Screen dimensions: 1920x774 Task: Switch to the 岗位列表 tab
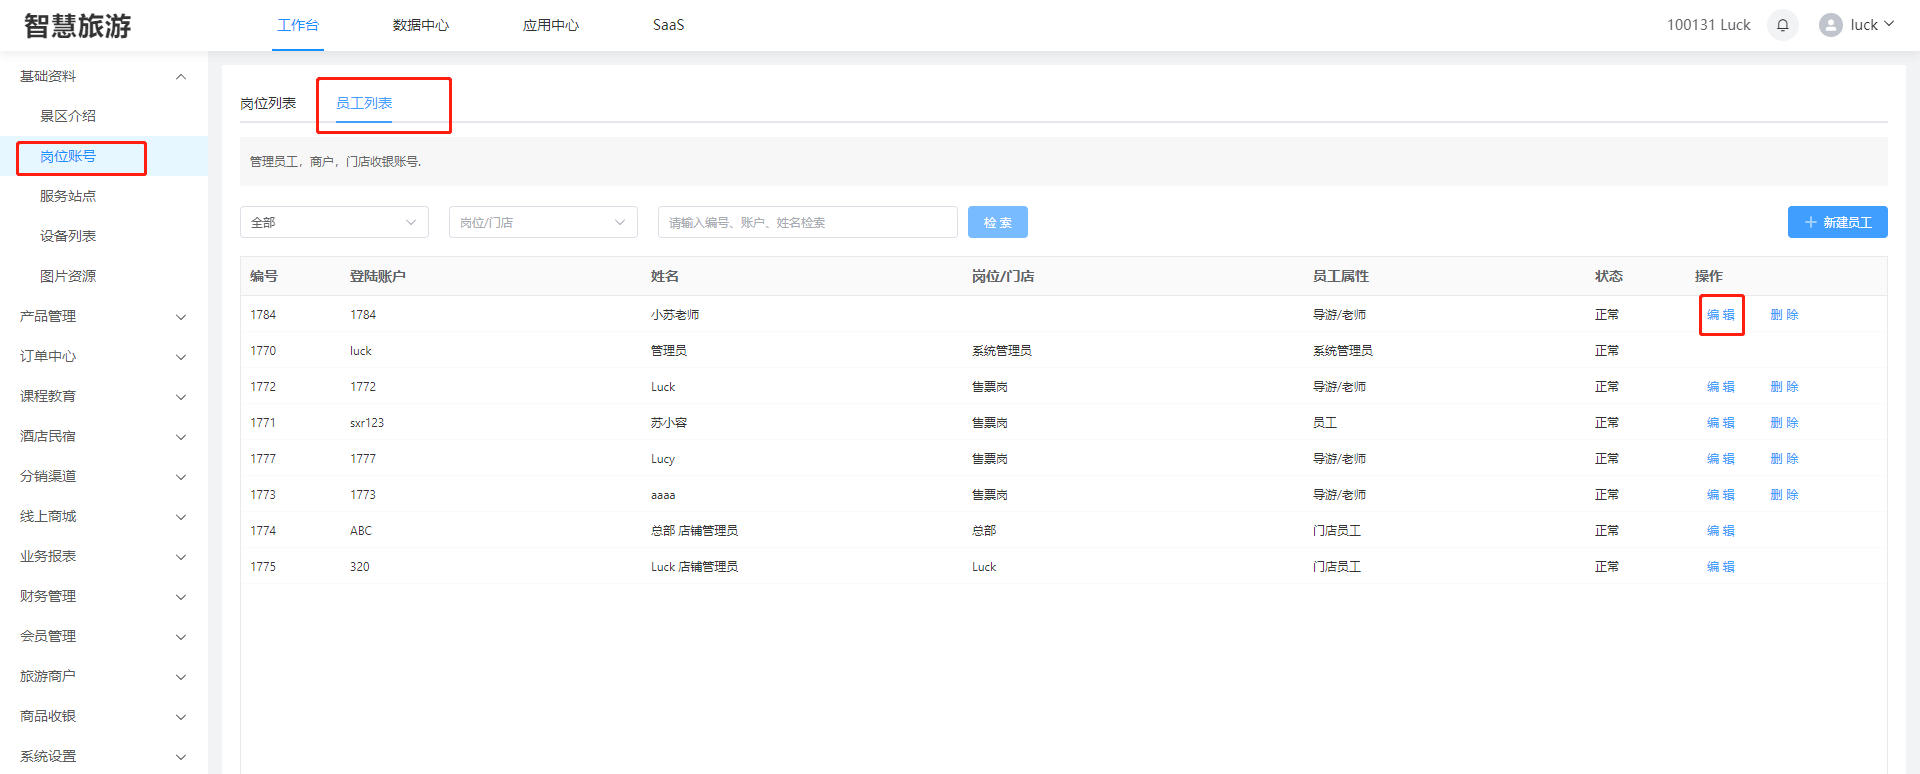click(x=268, y=103)
